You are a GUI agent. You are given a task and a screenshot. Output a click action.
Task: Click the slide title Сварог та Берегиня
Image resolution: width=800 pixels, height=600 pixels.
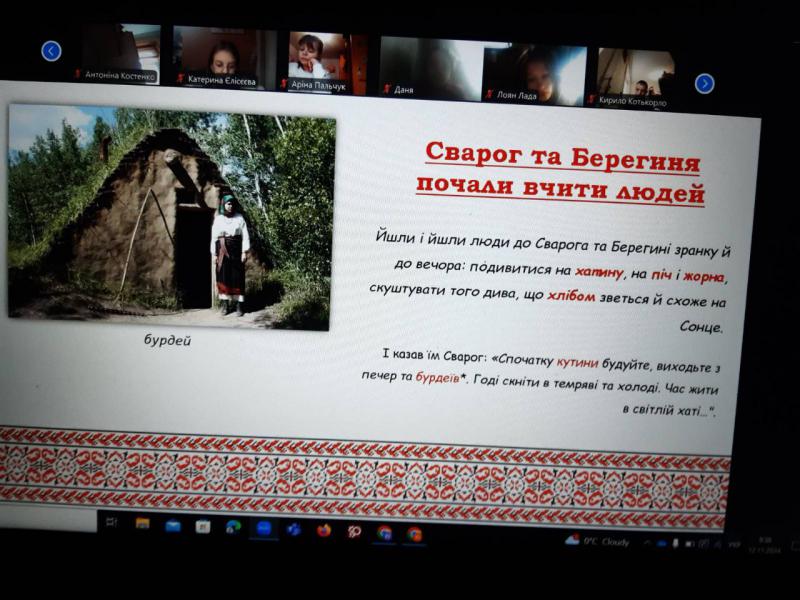tap(562, 157)
